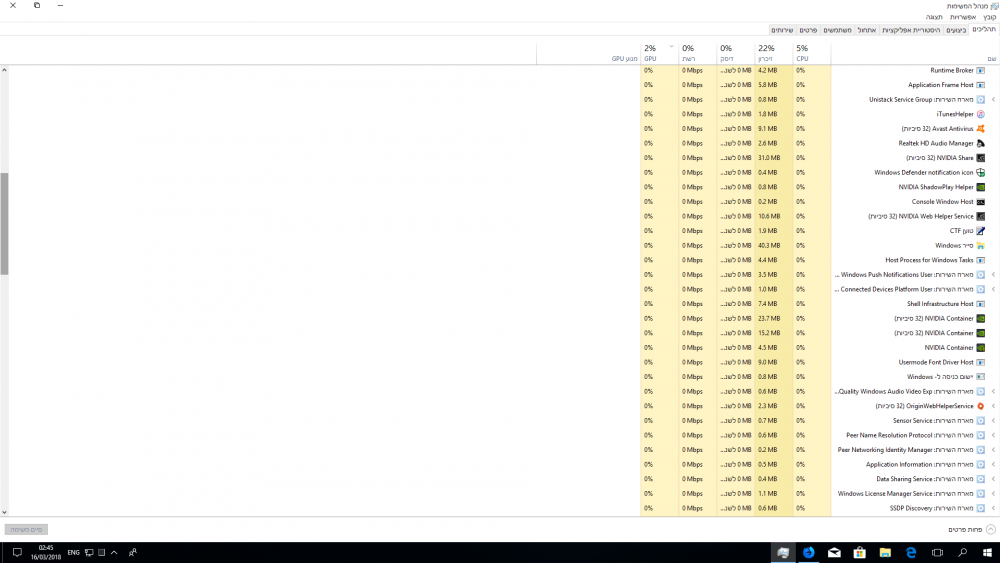This screenshot has height=563, width=1000.
Task: Select the Shell Infrastructure Host icon
Action: pyautogui.click(x=981, y=304)
